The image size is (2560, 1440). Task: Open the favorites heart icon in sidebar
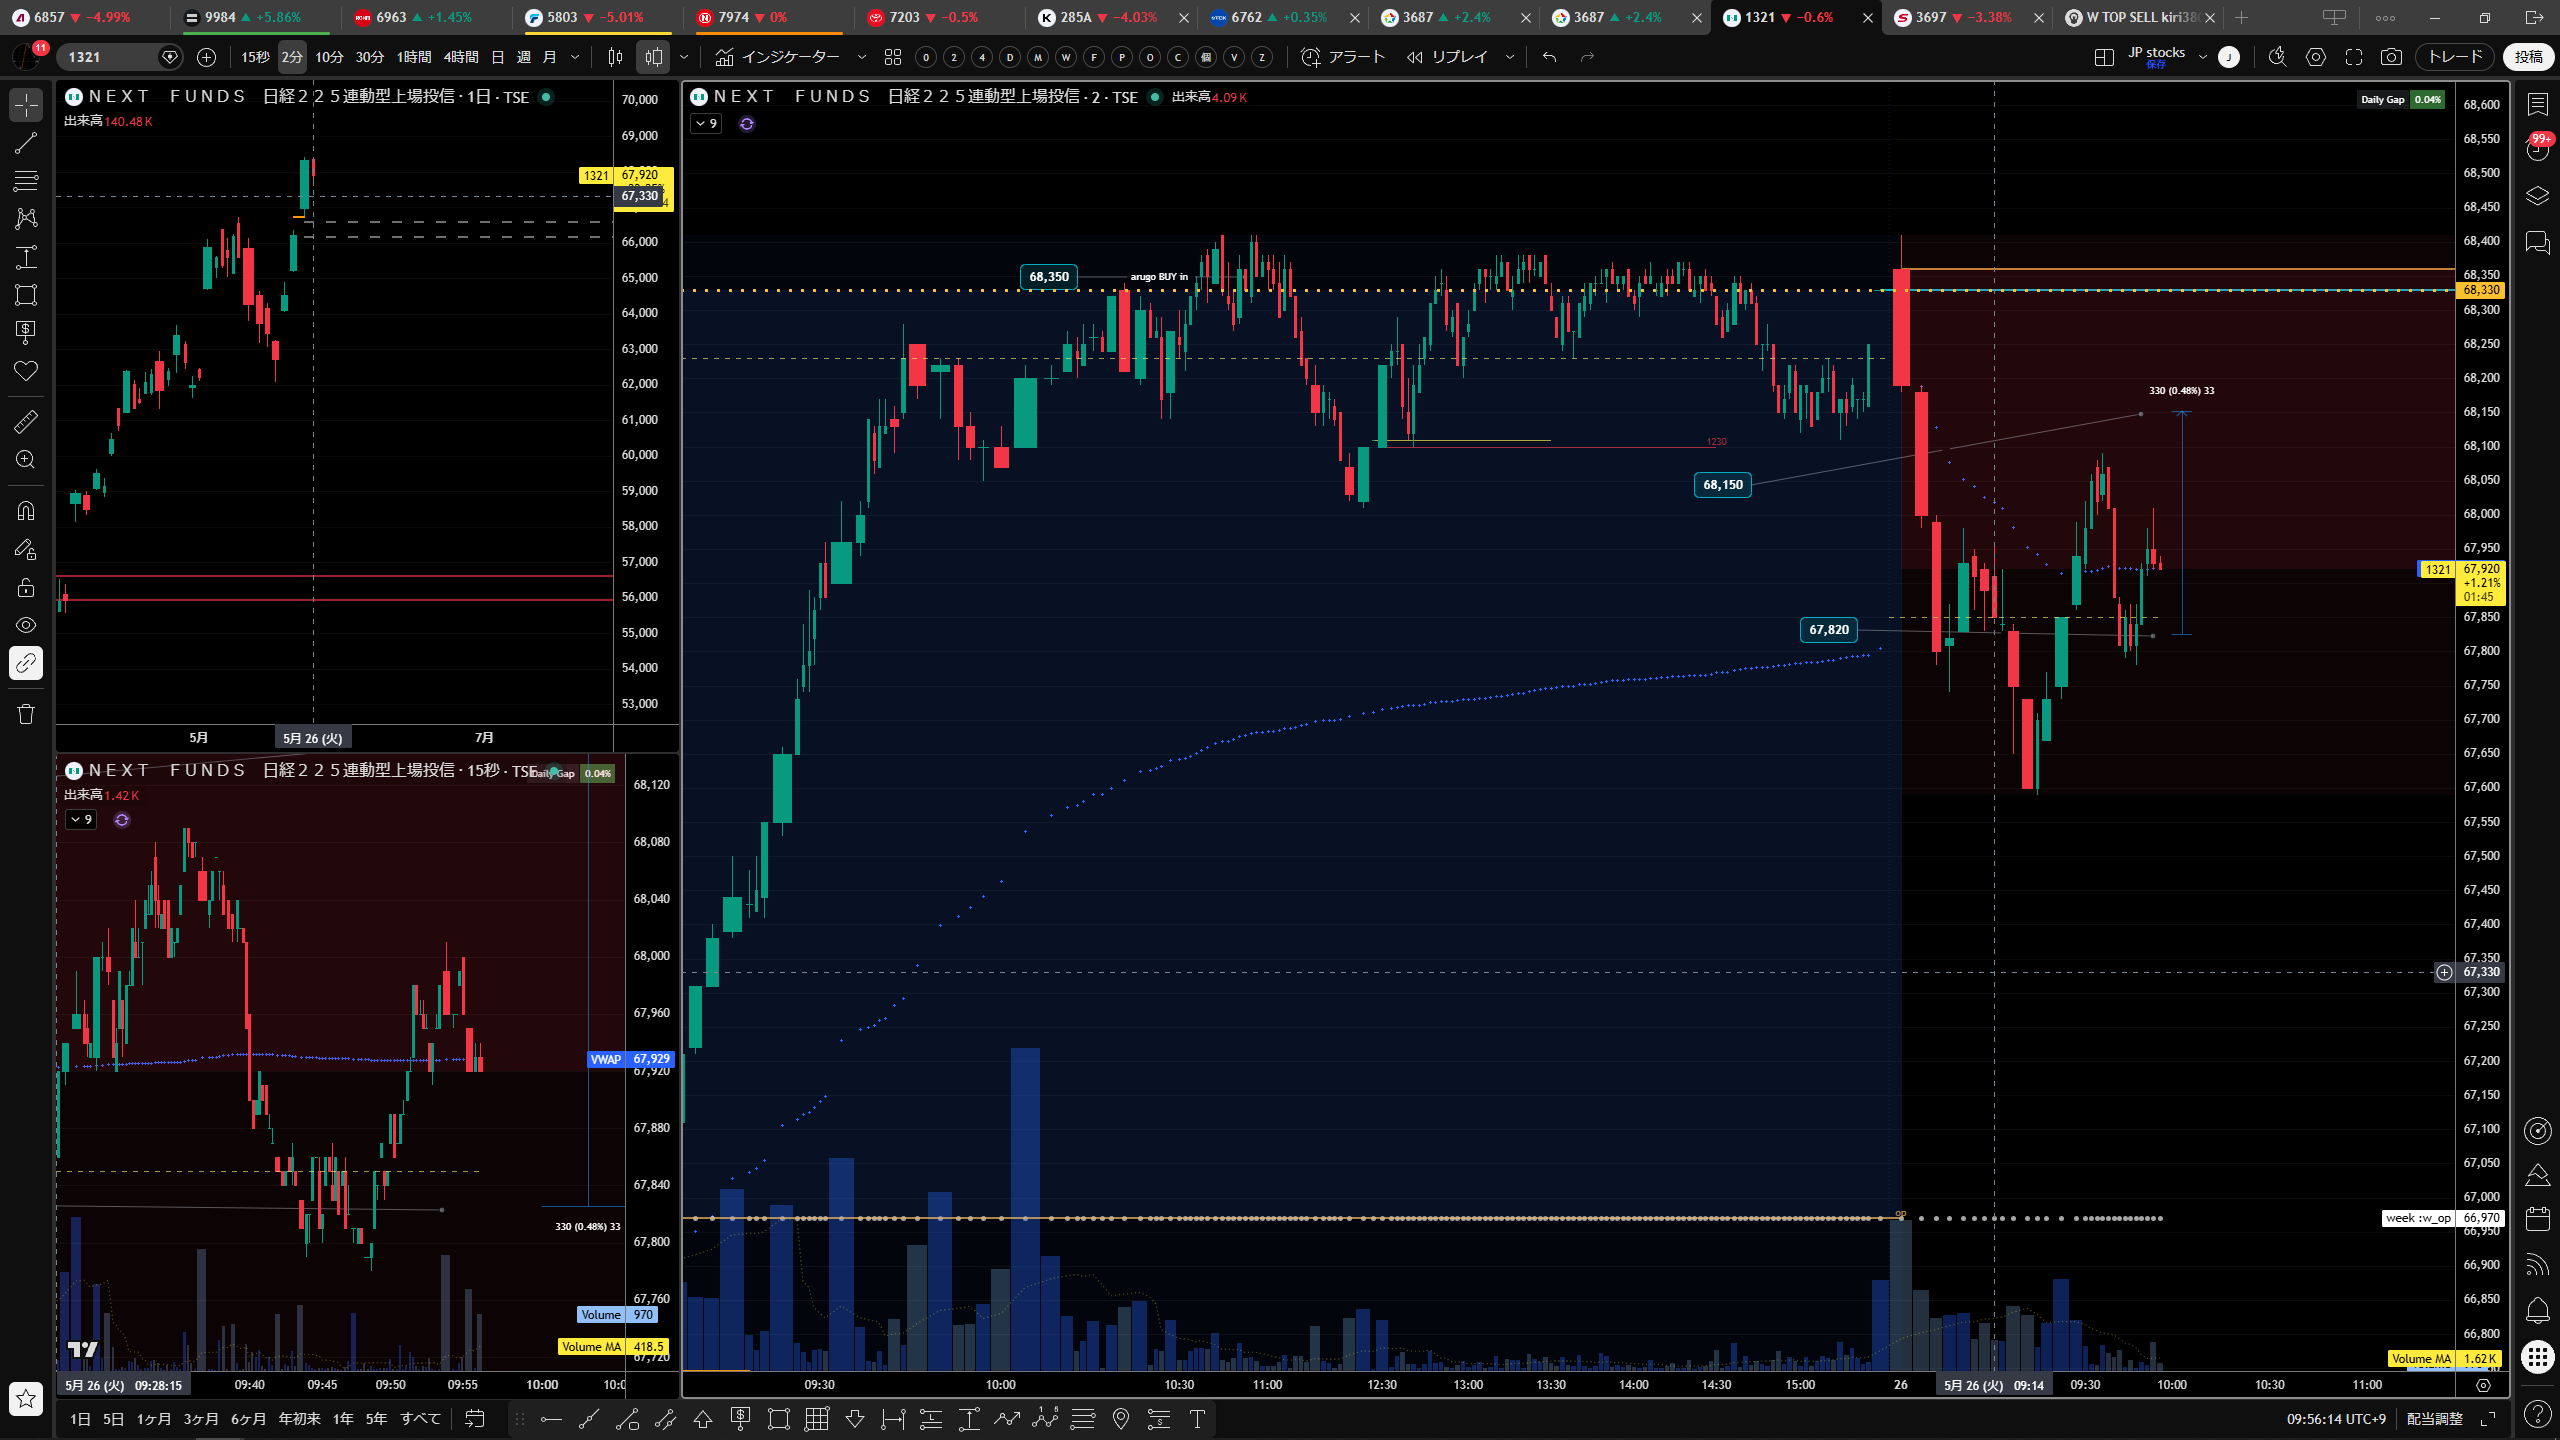26,371
